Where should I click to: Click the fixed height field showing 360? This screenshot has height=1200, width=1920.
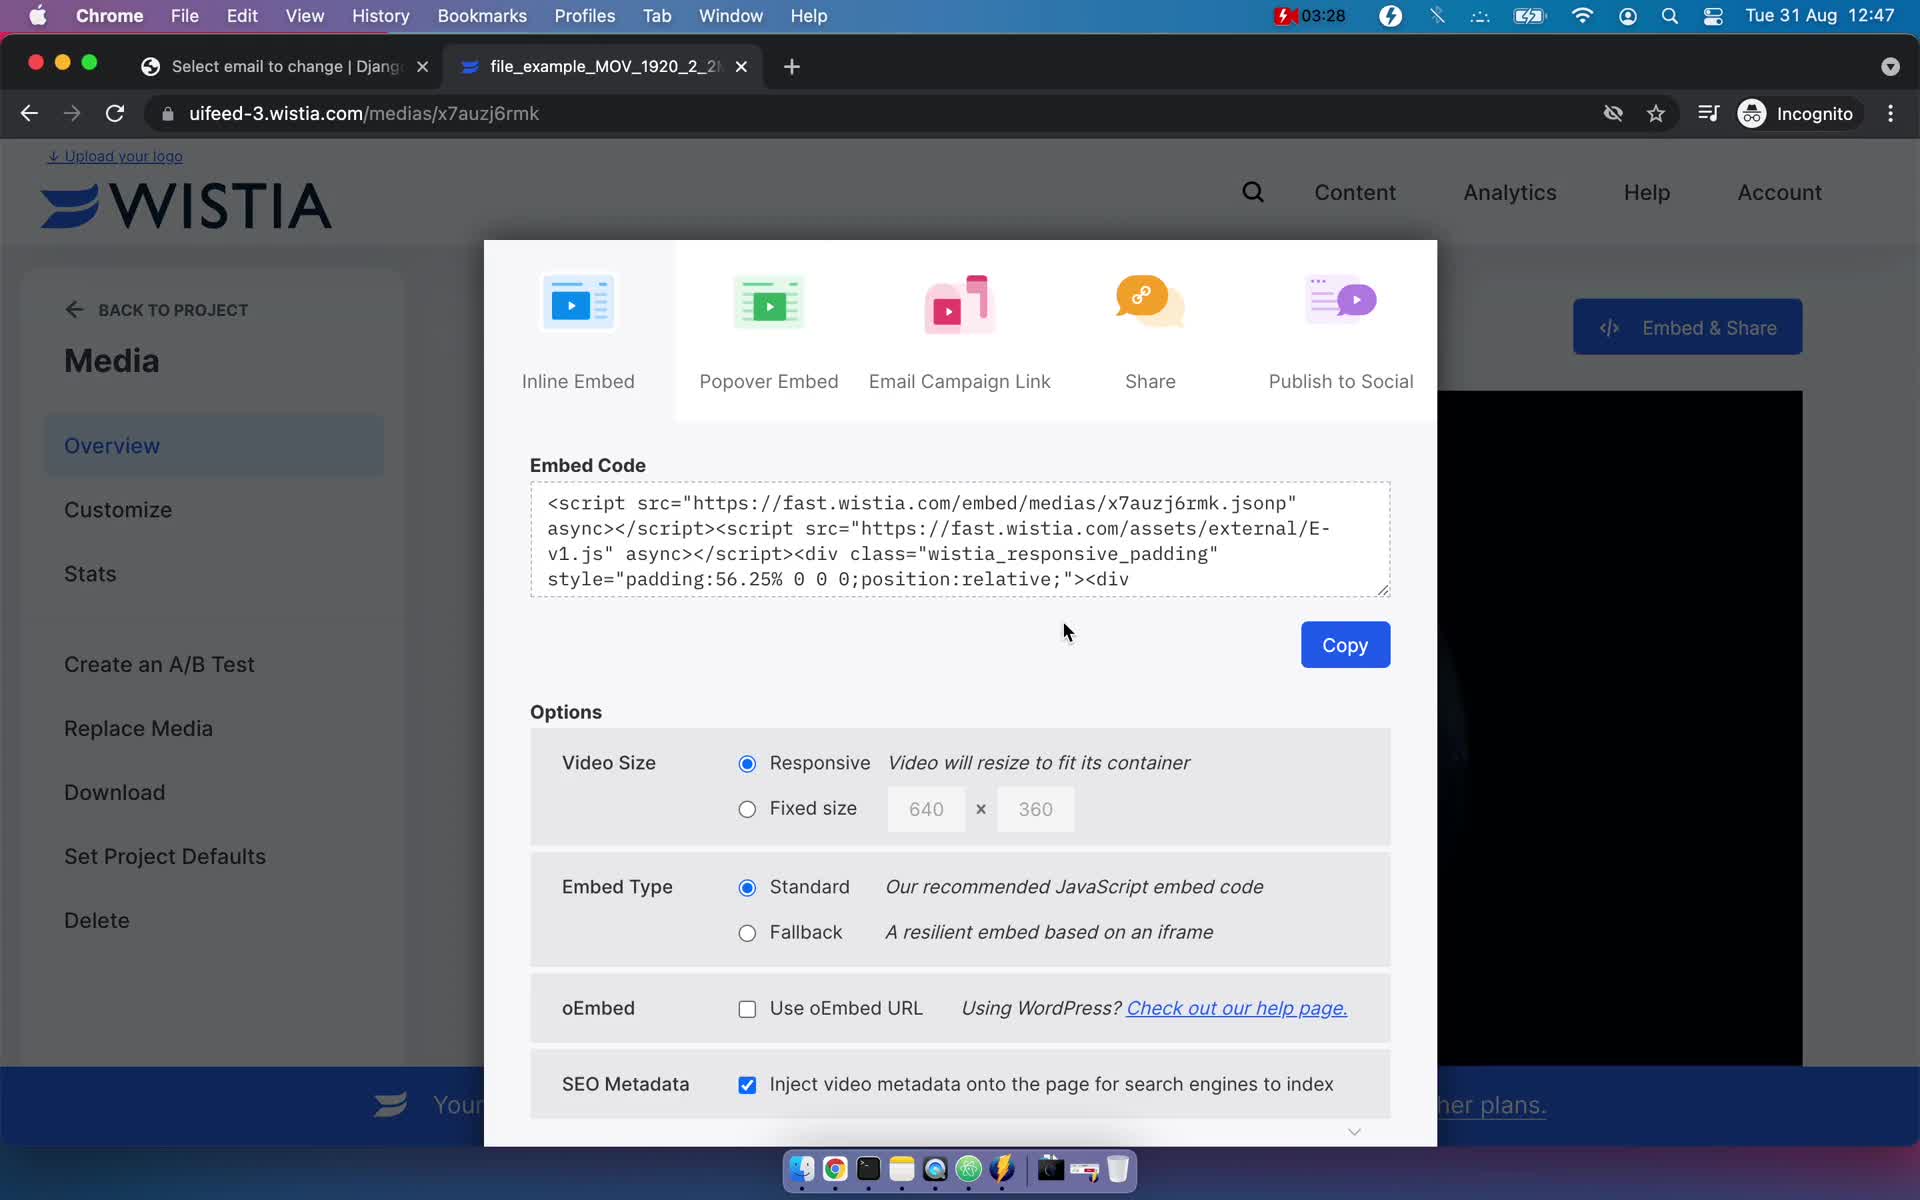tap(1035, 809)
